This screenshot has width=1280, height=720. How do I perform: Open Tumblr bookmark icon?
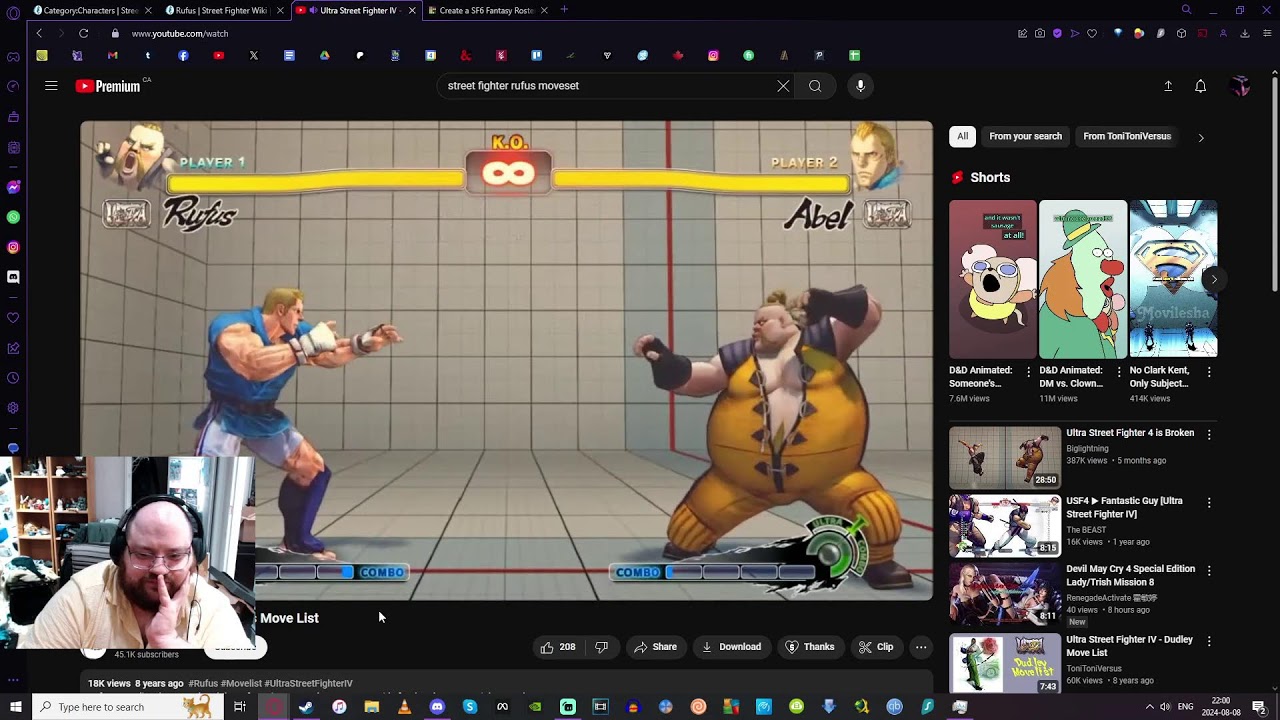tap(148, 56)
